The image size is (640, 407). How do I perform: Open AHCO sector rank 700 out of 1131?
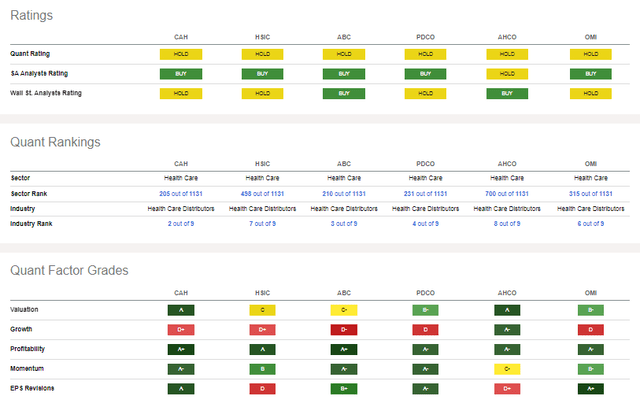click(507, 193)
